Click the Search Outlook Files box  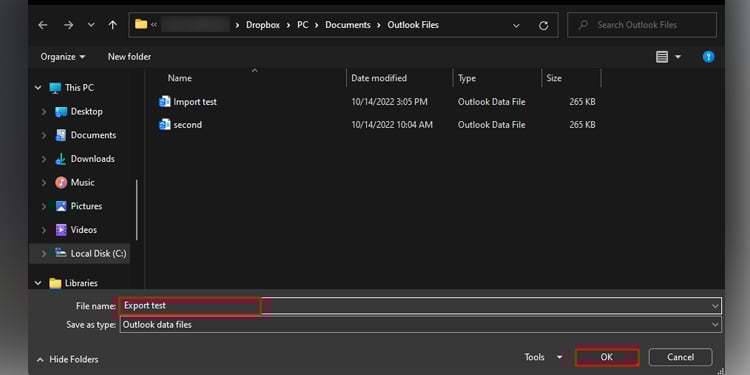pos(642,25)
